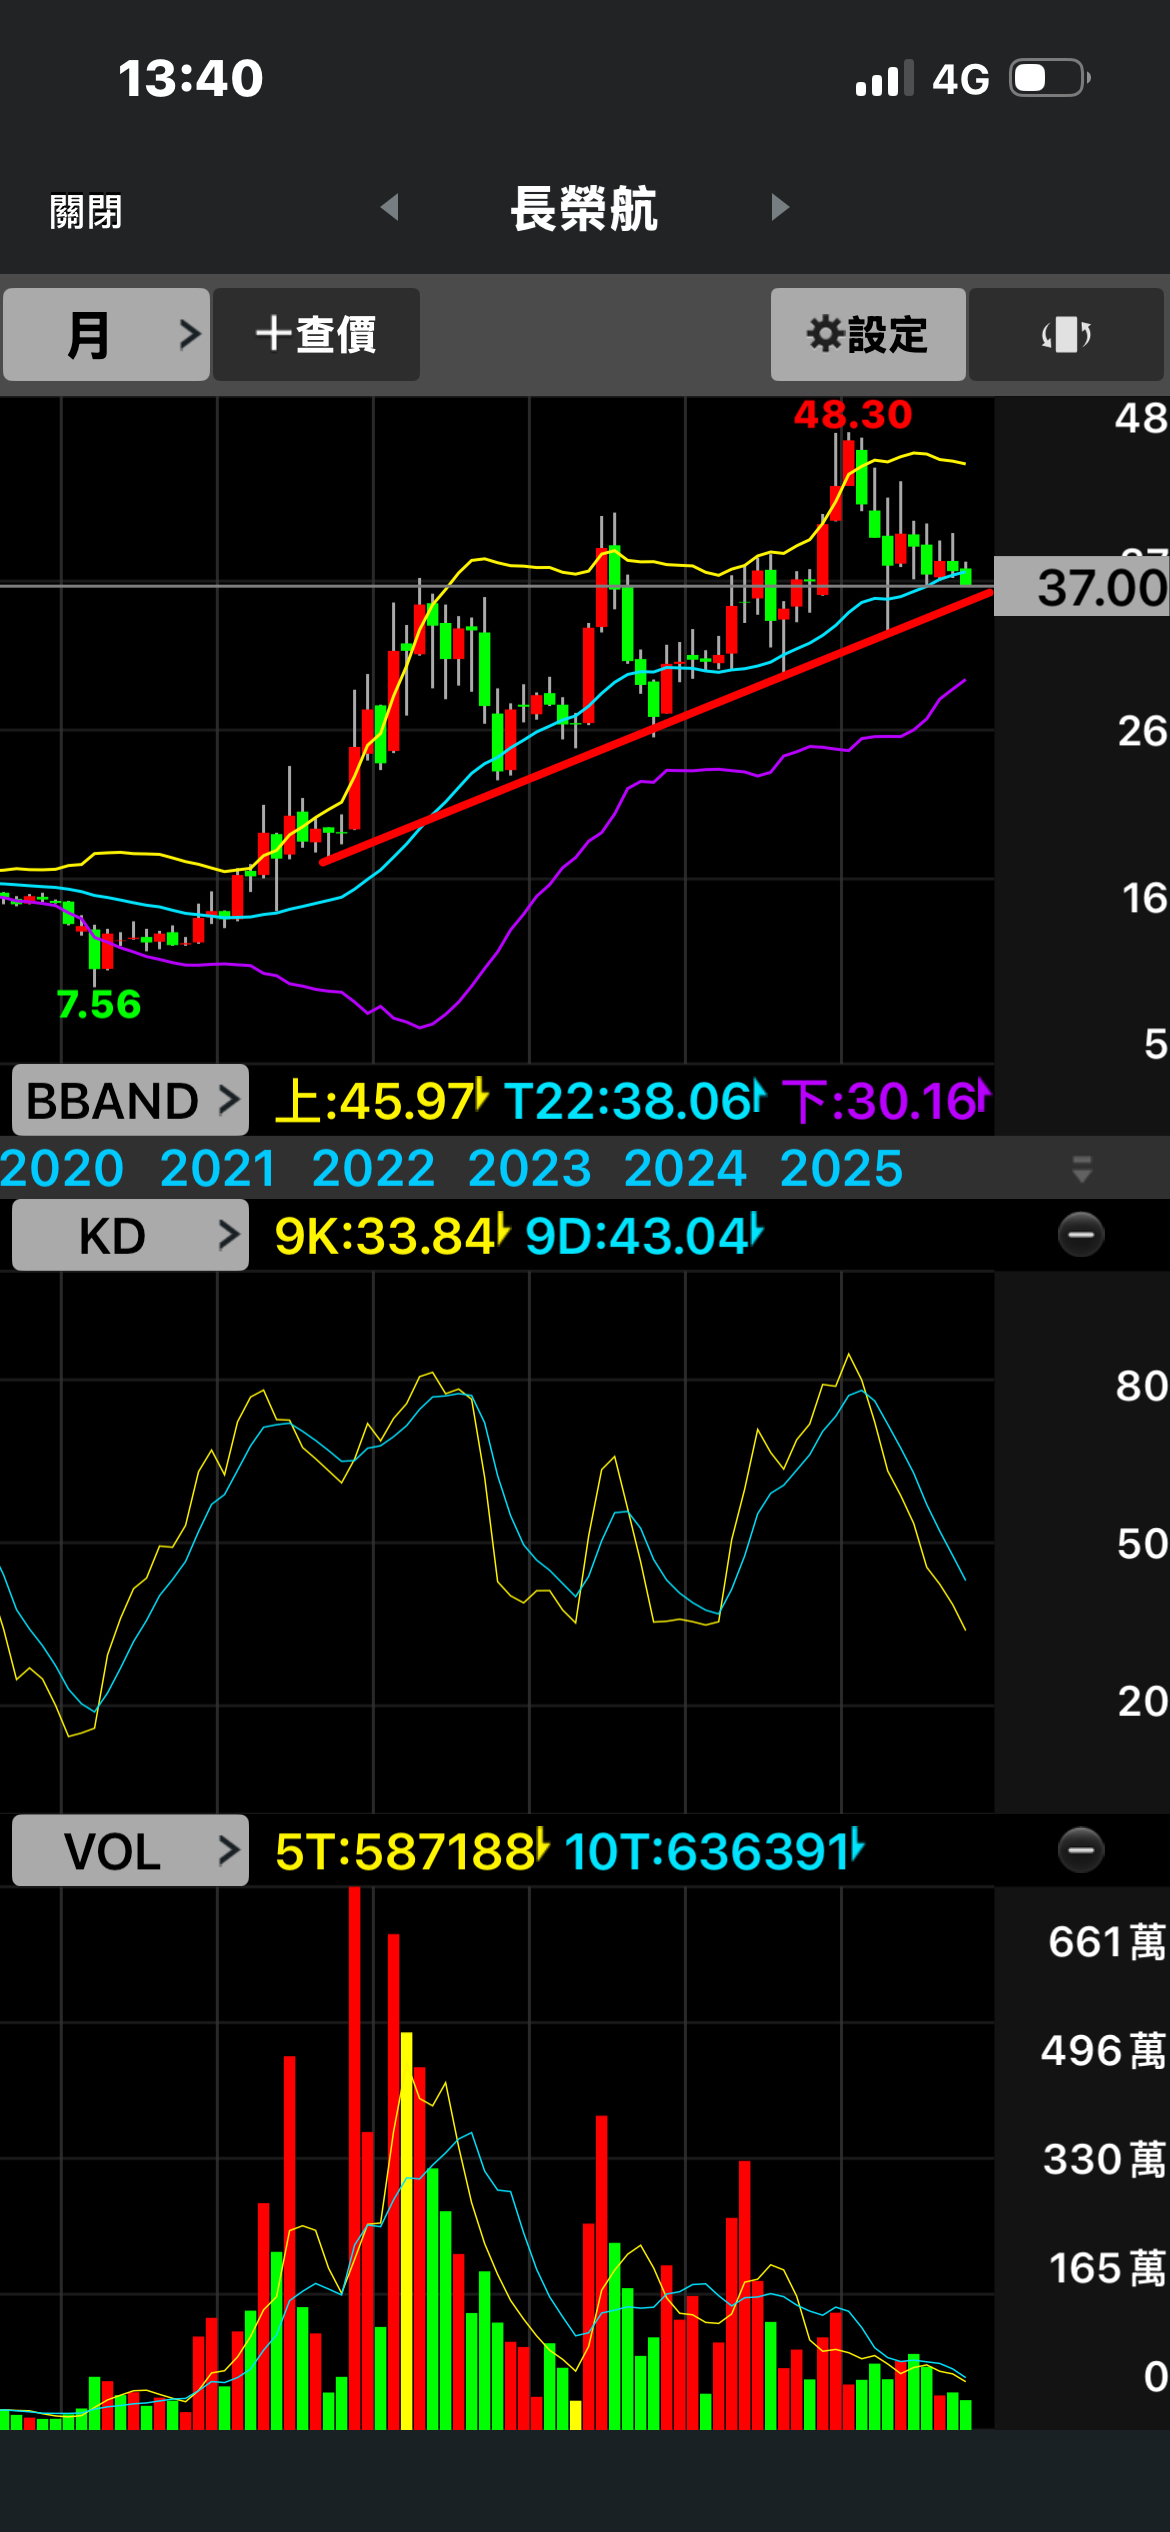The image size is (1170, 2532).
Task: Tap the middle band value T22:38.06
Action: tap(635, 1100)
